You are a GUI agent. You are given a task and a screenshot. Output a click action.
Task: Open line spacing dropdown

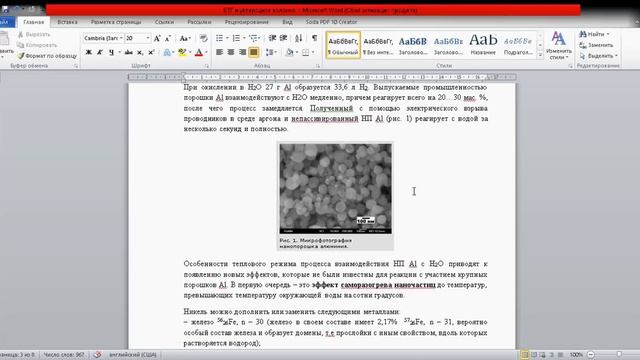click(271, 52)
